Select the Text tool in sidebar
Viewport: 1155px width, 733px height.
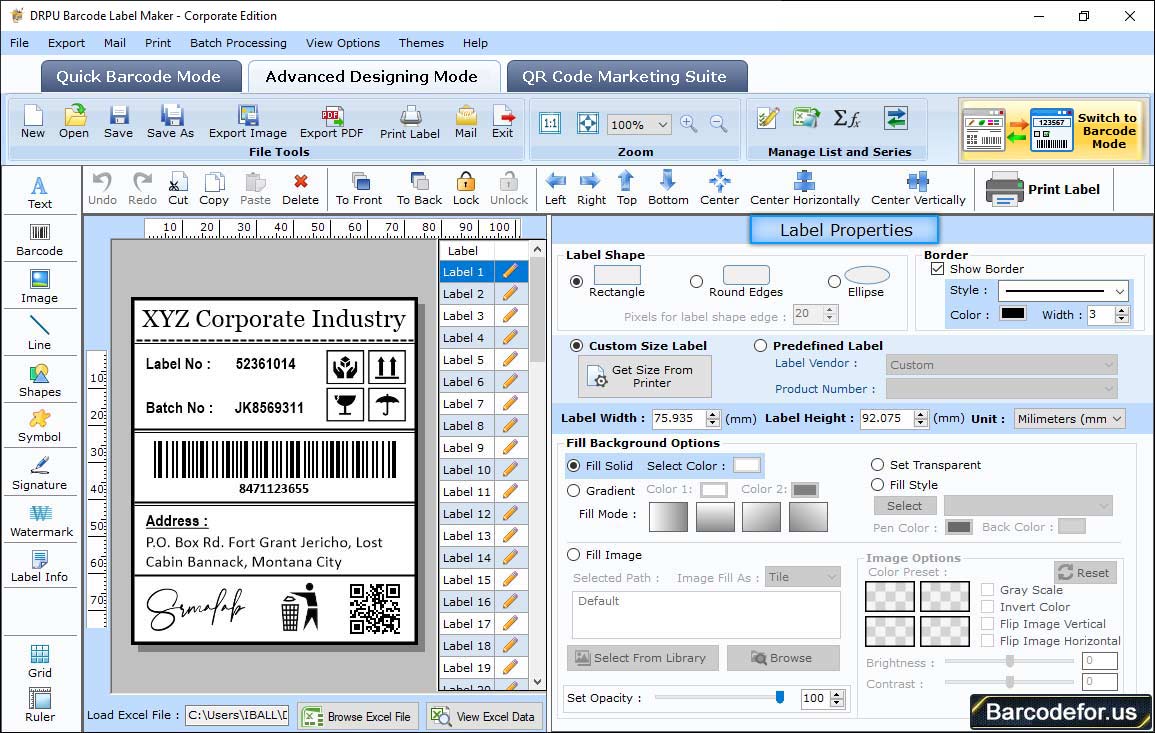click(x=40, y=193)
